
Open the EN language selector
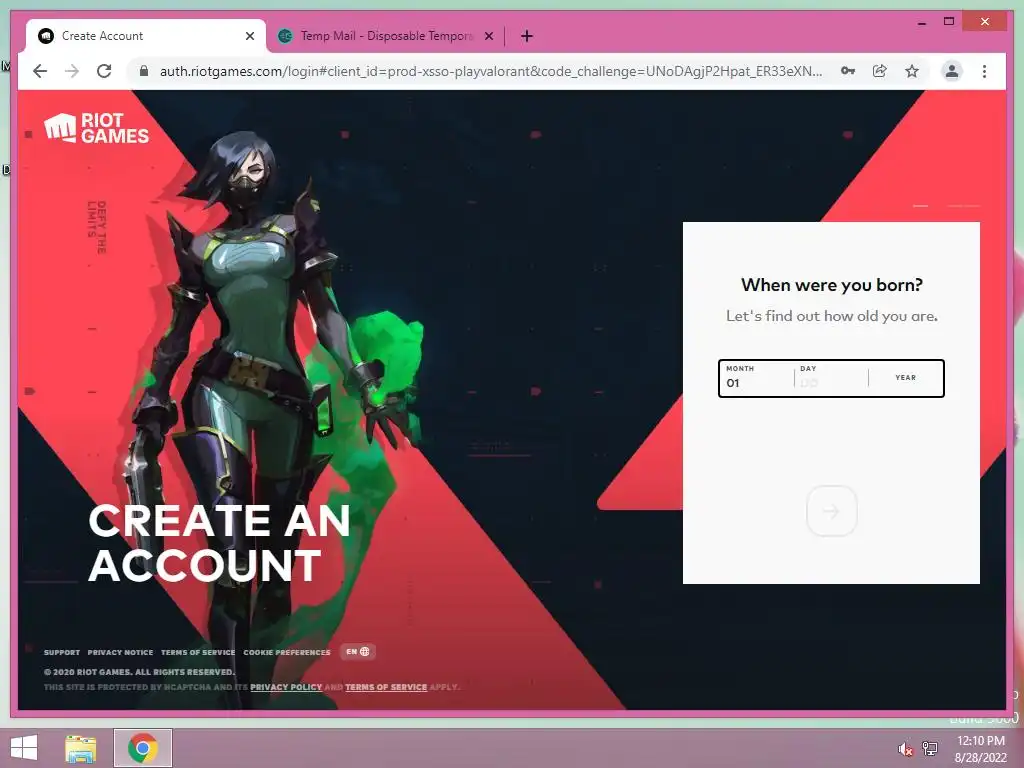coord(358,652)
